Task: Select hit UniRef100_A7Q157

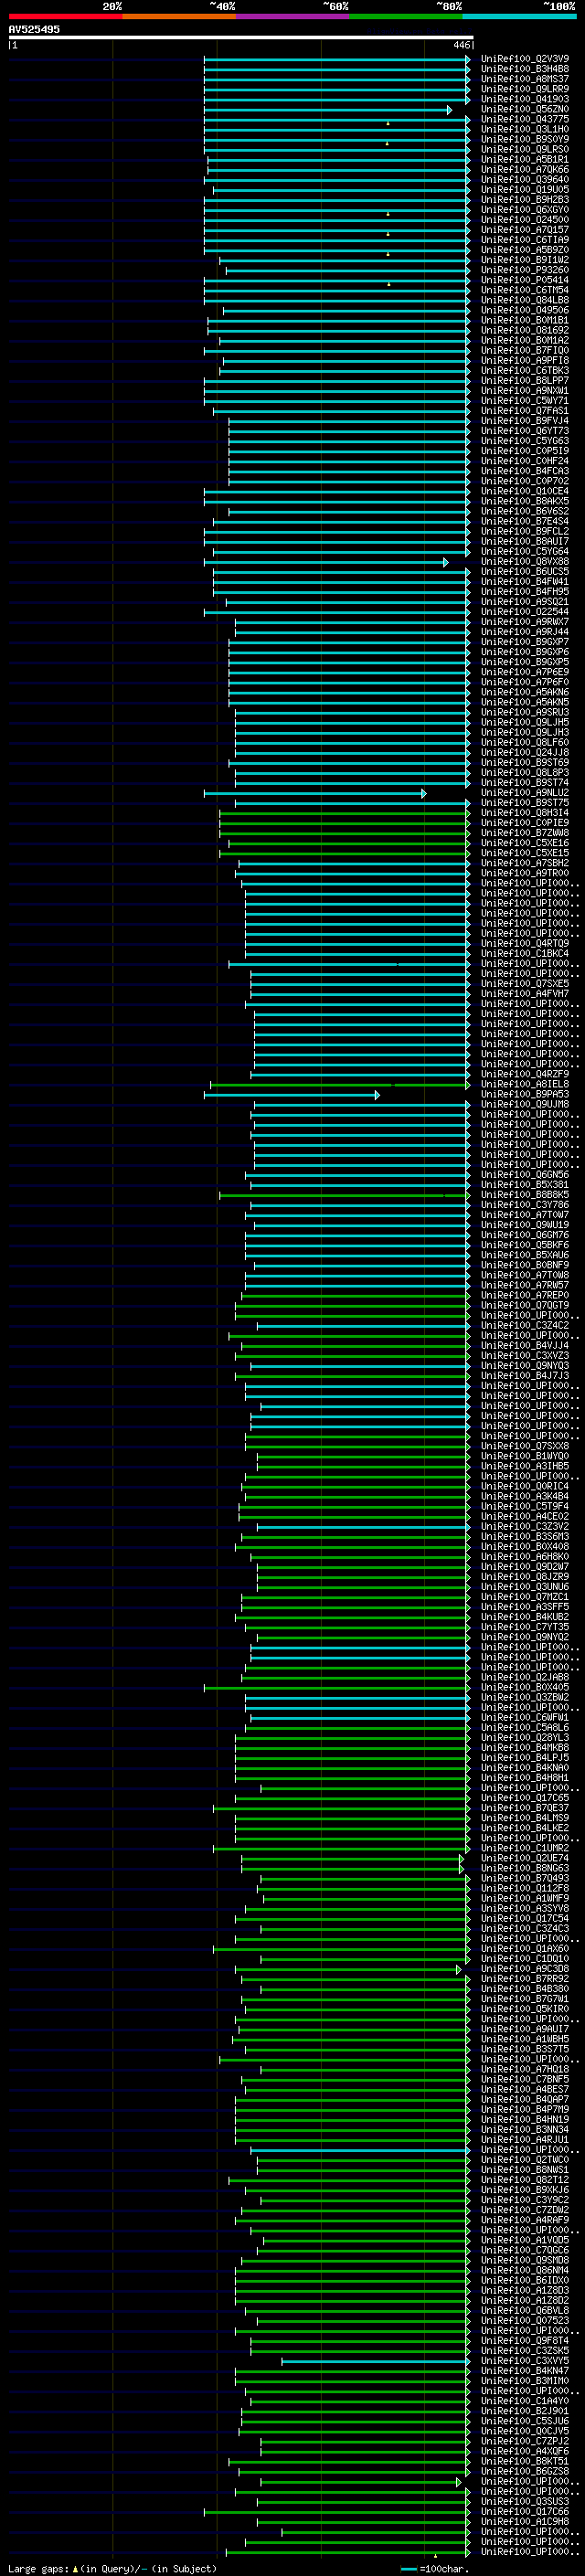Action: 525,230
